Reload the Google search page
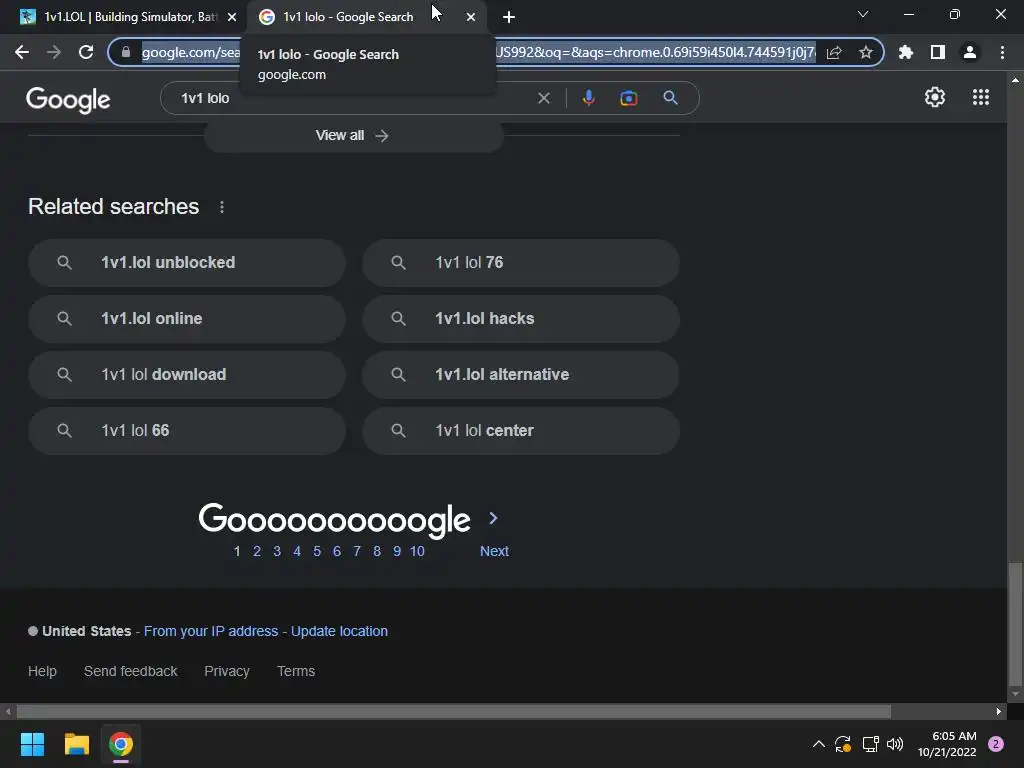 click(86, 52)
